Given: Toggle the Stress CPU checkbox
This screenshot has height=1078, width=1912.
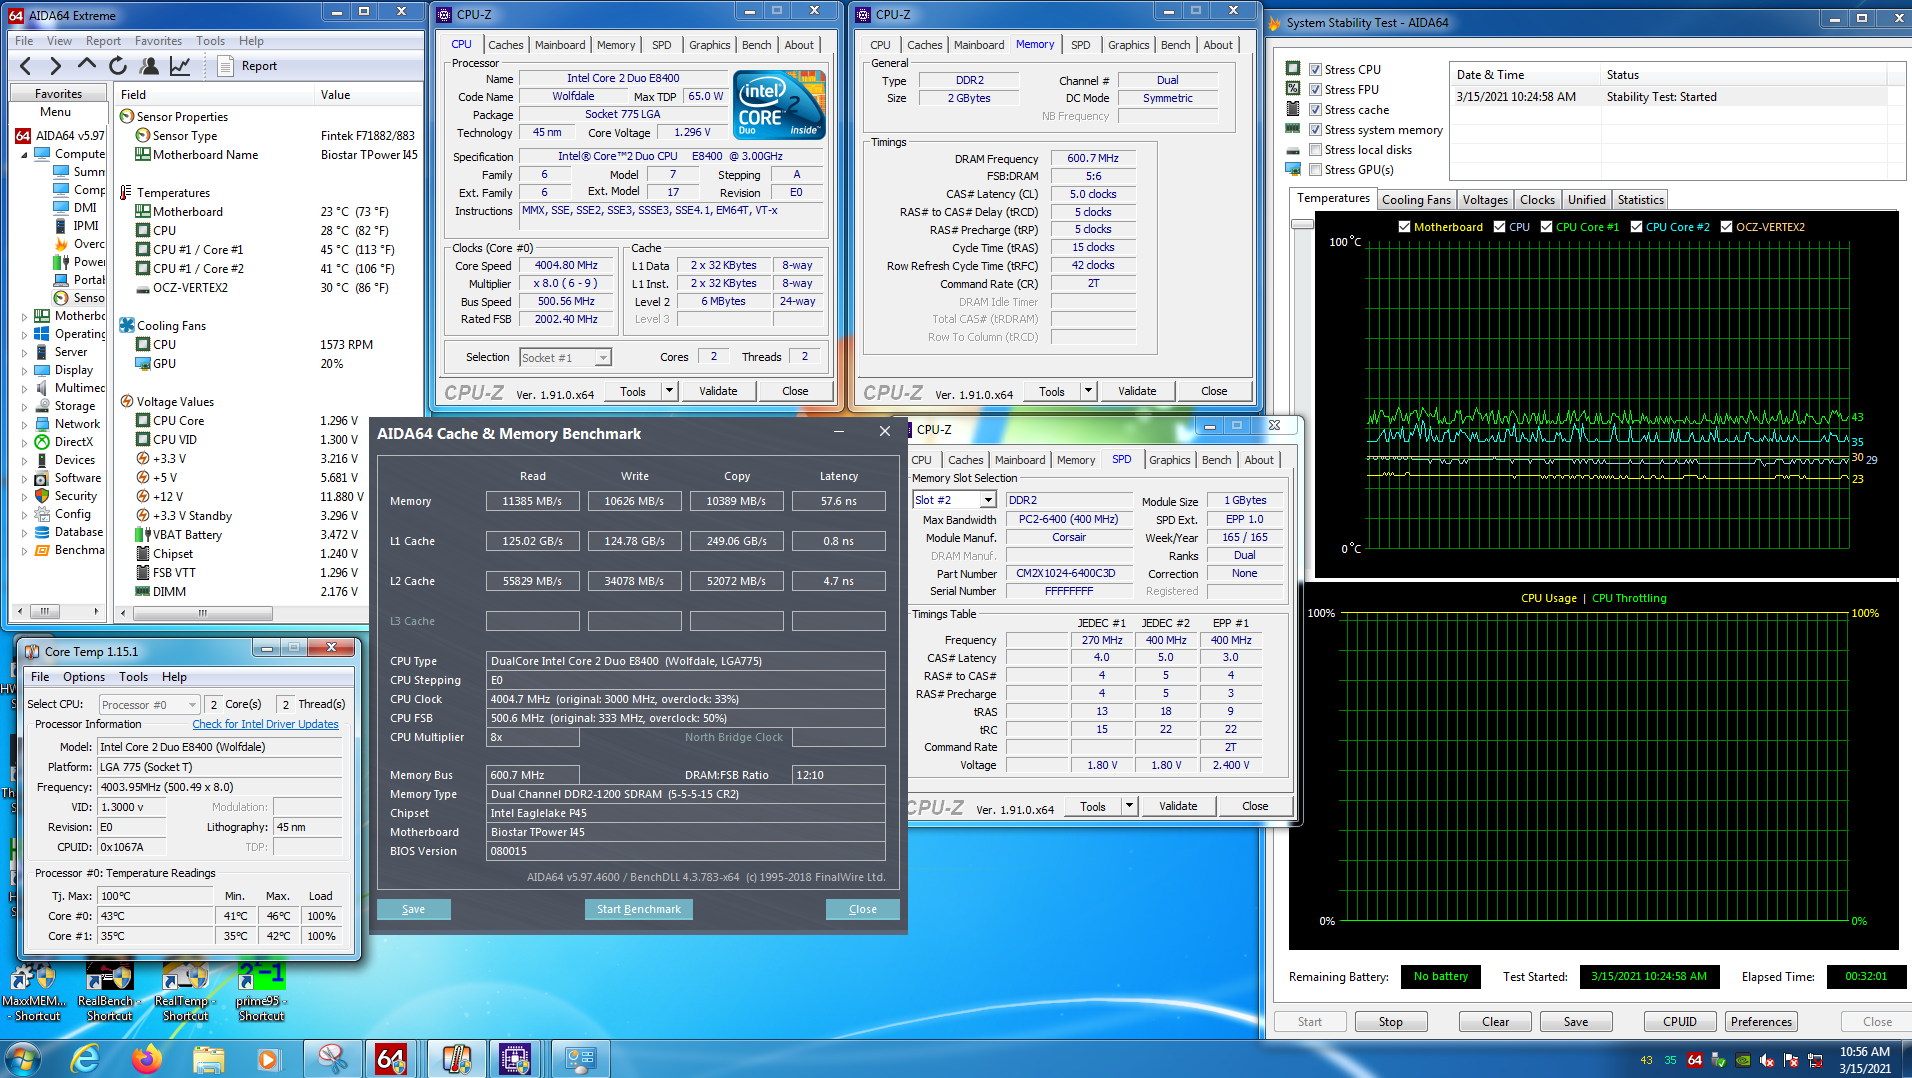Looking at the screenshot, I should tap(1316, 70).
